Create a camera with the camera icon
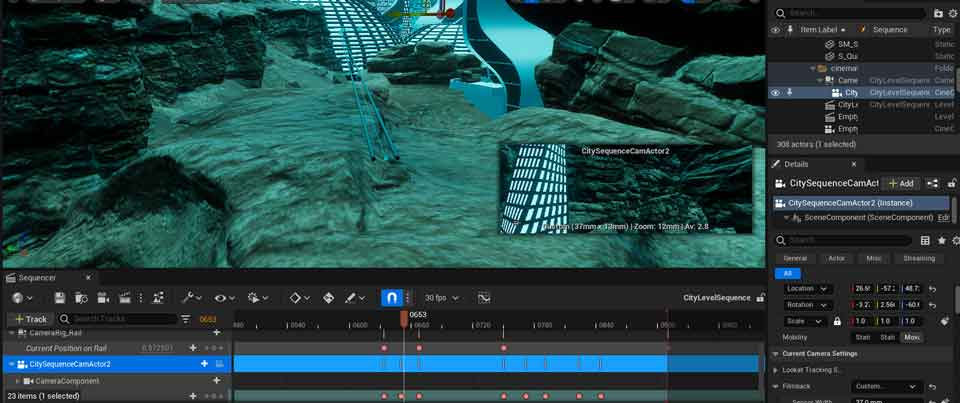The height and width of the screenshot is (403, 960). point(103,298)
